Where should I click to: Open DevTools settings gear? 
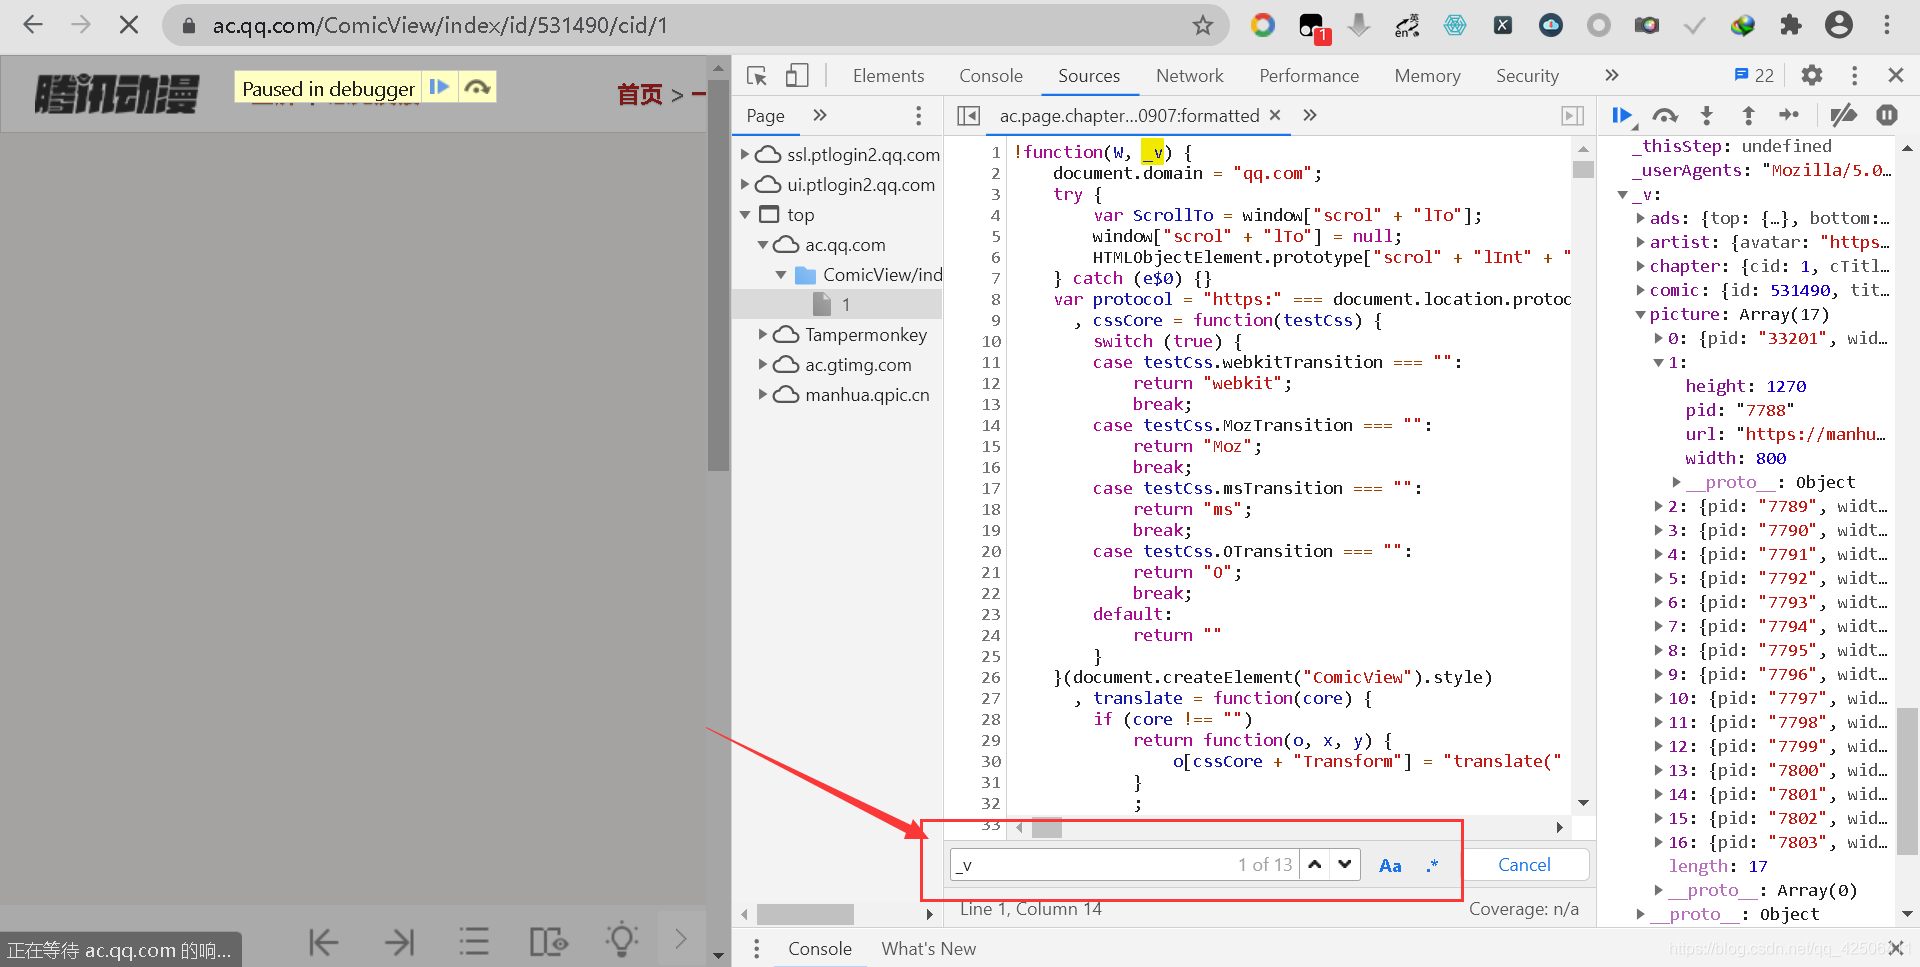click(1812, 76)
